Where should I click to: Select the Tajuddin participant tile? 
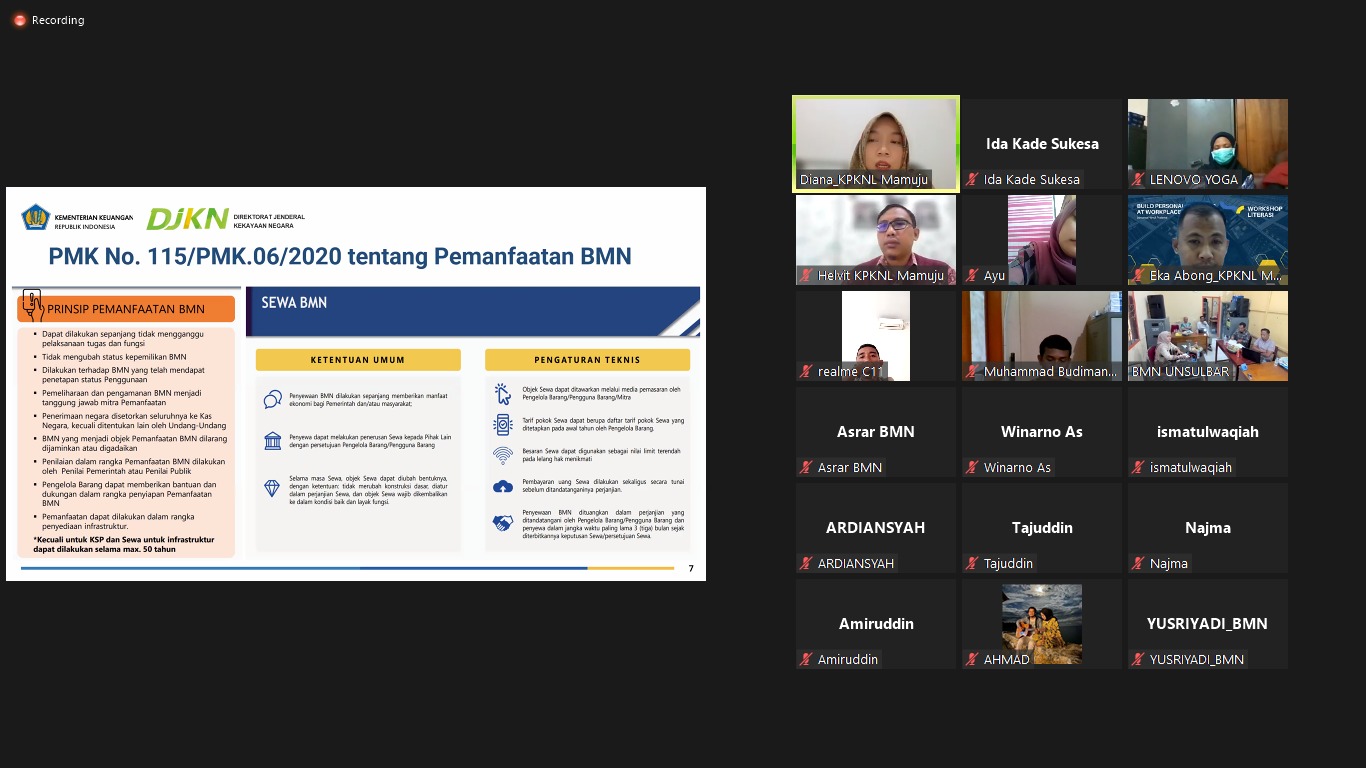coord(1042,528)
